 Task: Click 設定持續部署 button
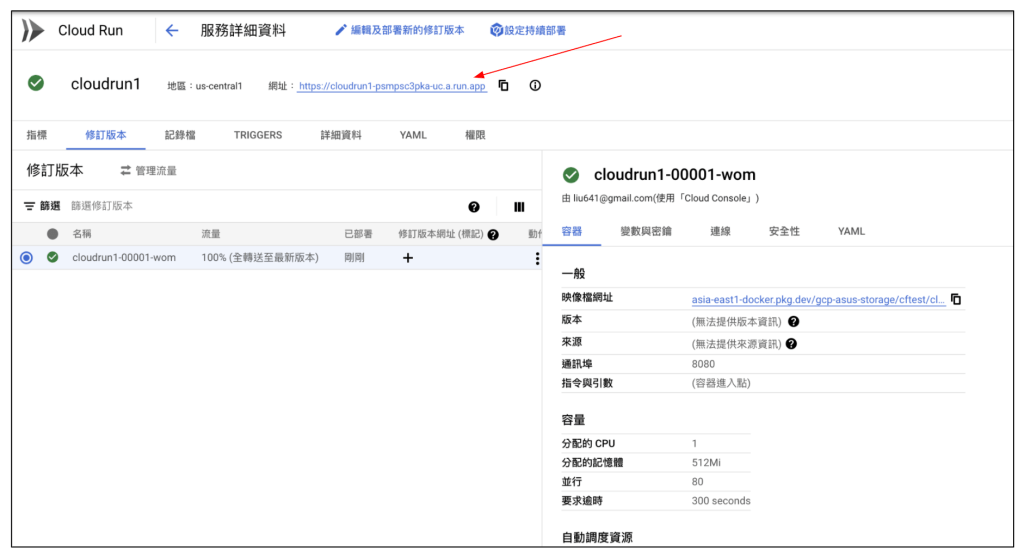coord(528,30)
